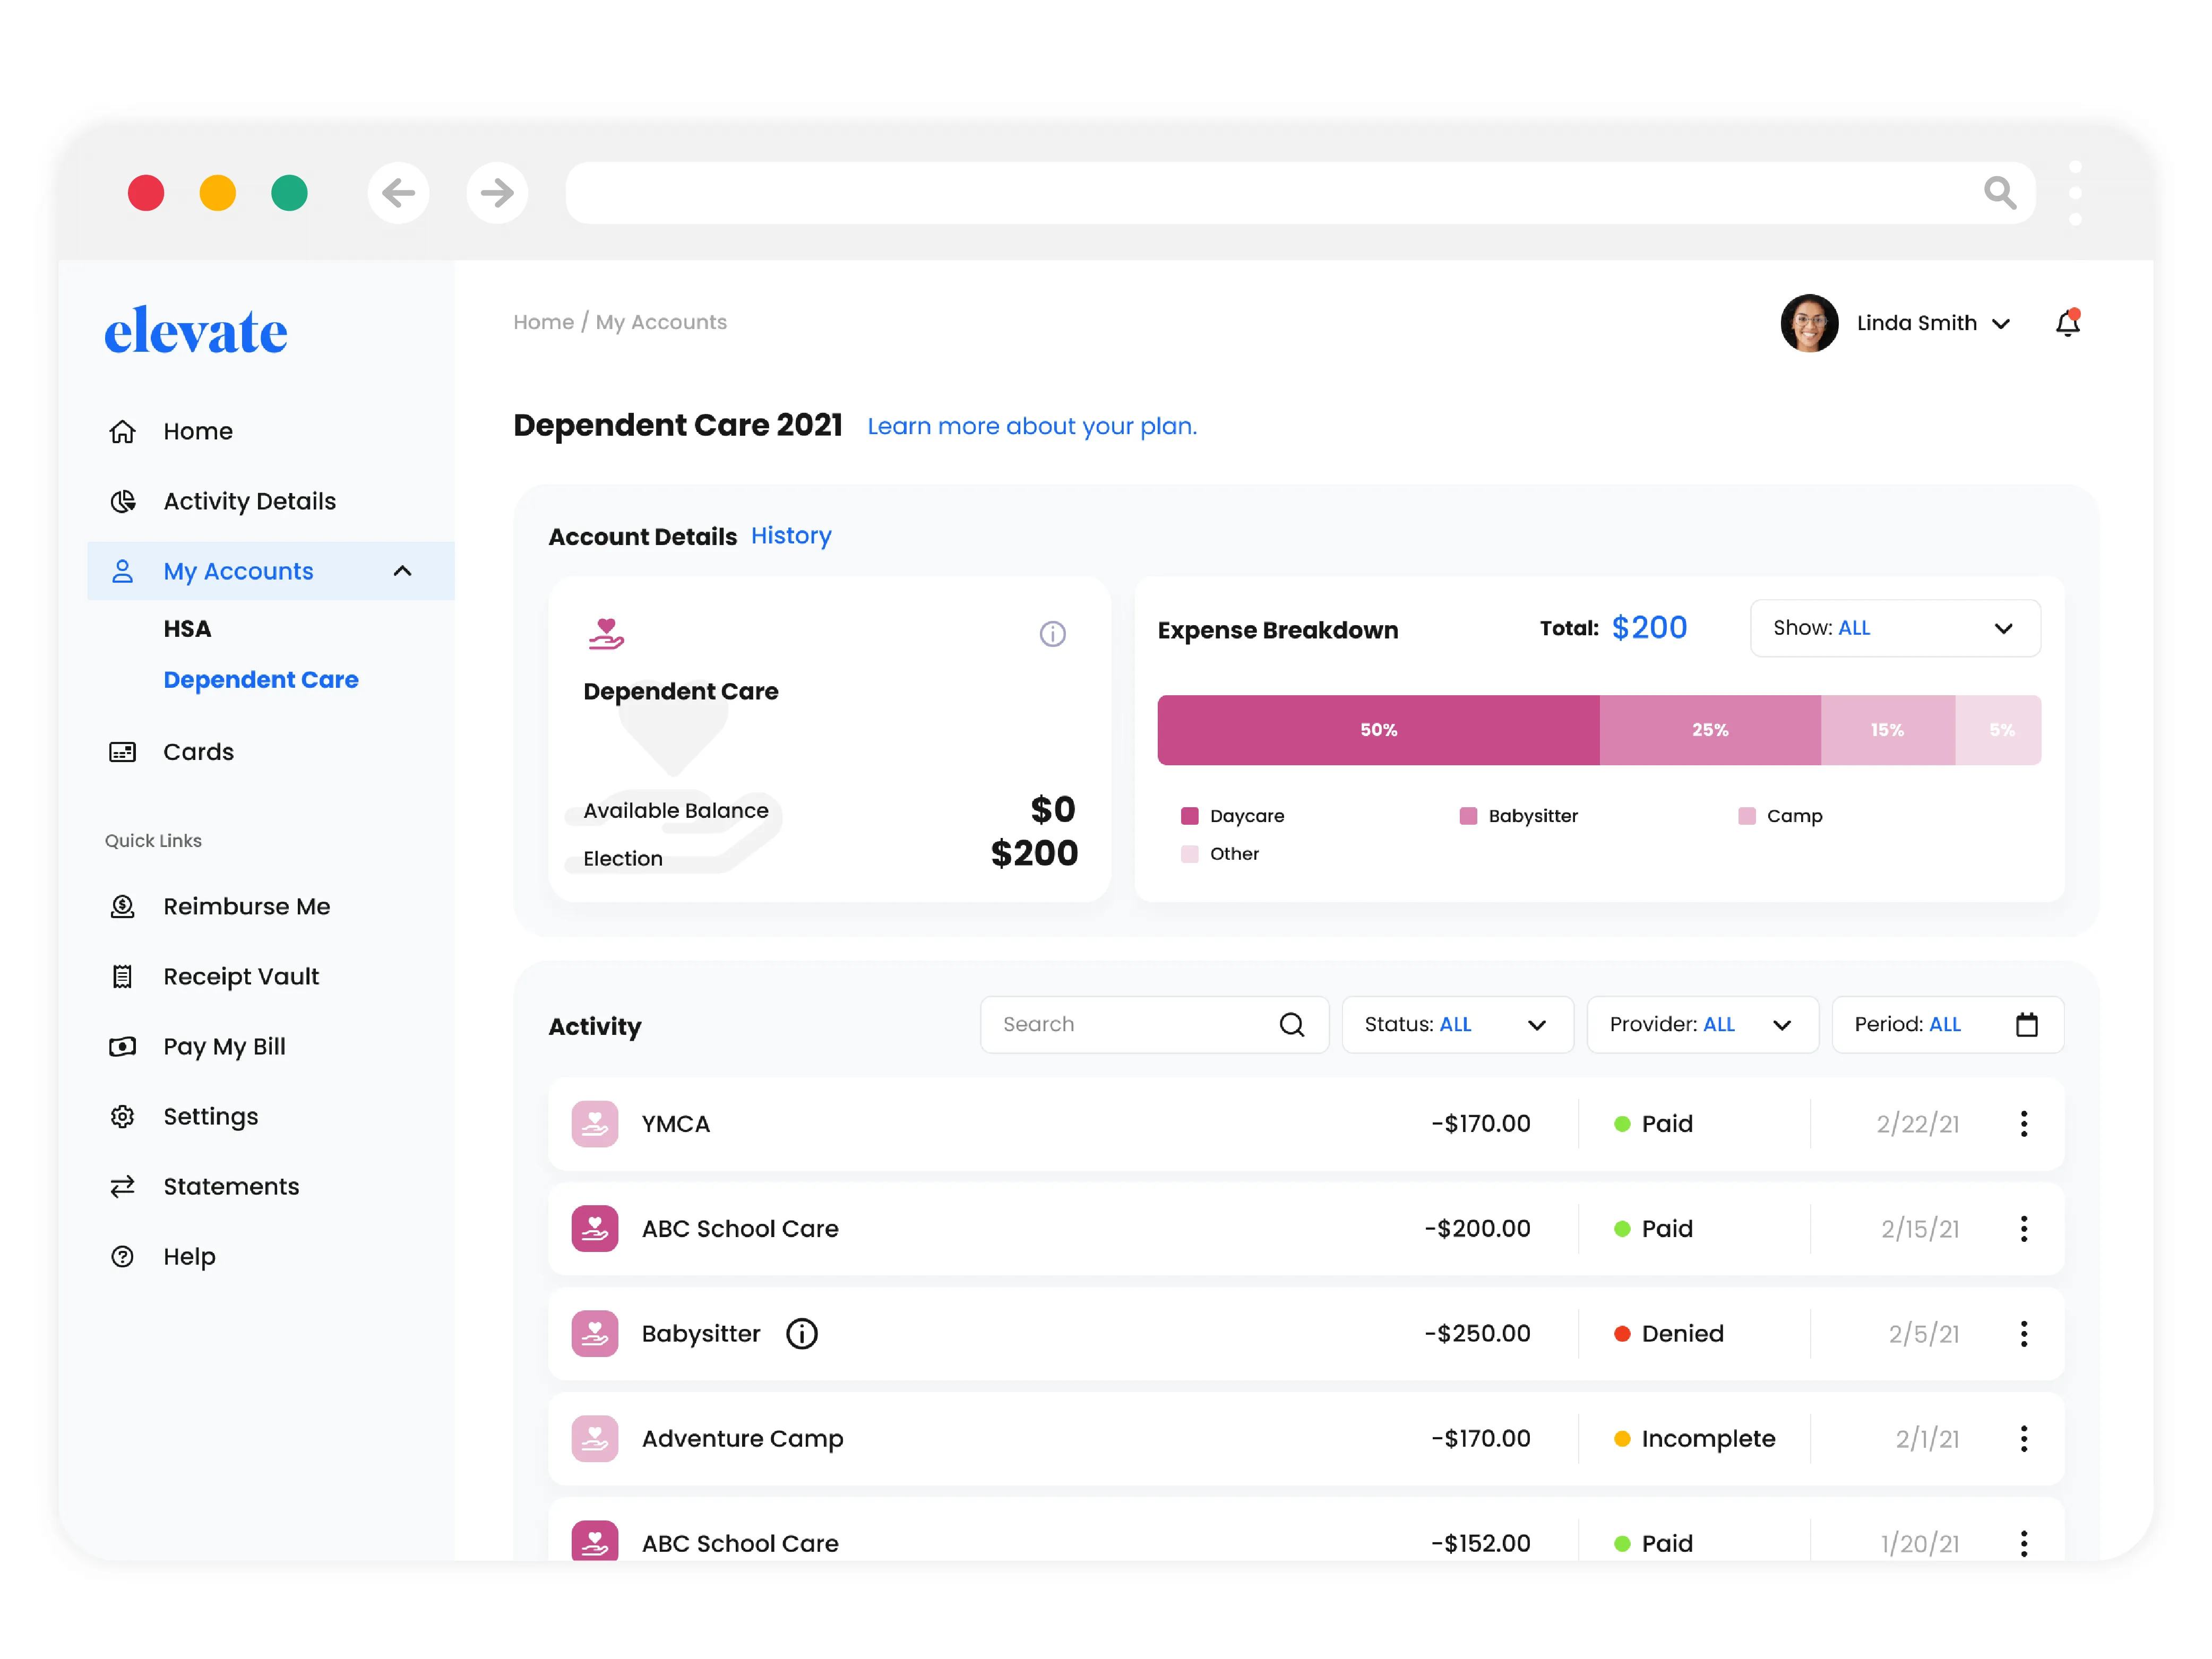Click the Babysitter legend swatch
The width and height of the screenshot is (2212, 1659).
(1468, 816)
